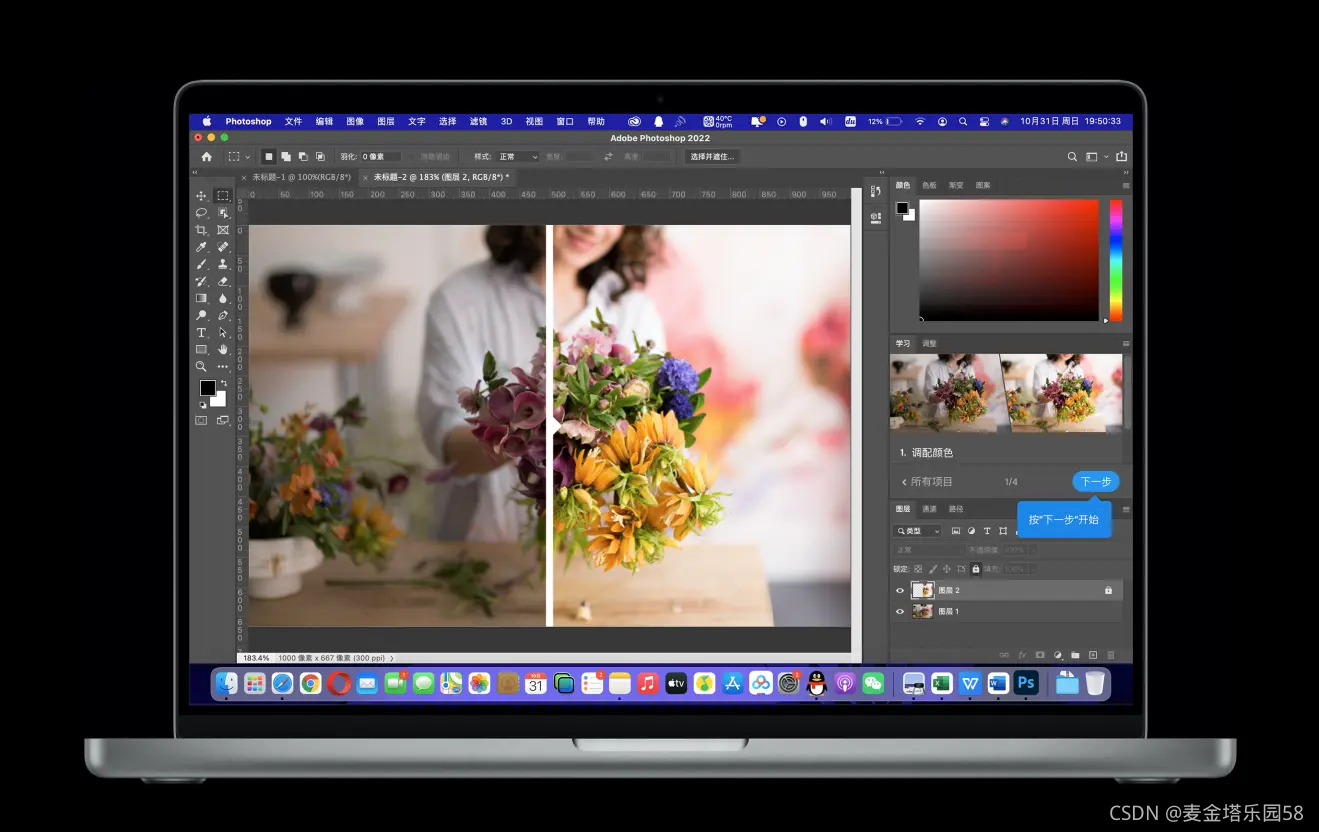
Task: Open the 滤镜 menu
Action: (478, 121)
